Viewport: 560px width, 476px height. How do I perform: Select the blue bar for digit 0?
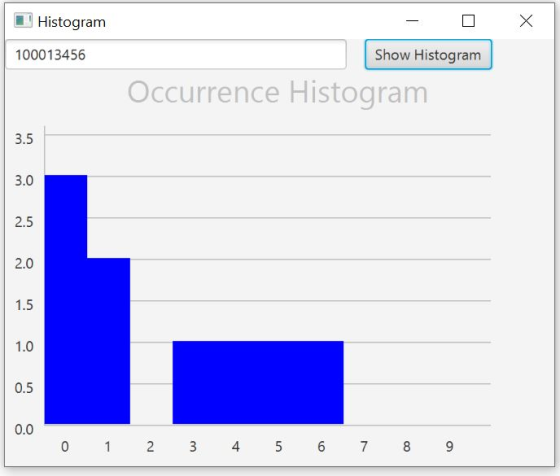click(66, 299)
